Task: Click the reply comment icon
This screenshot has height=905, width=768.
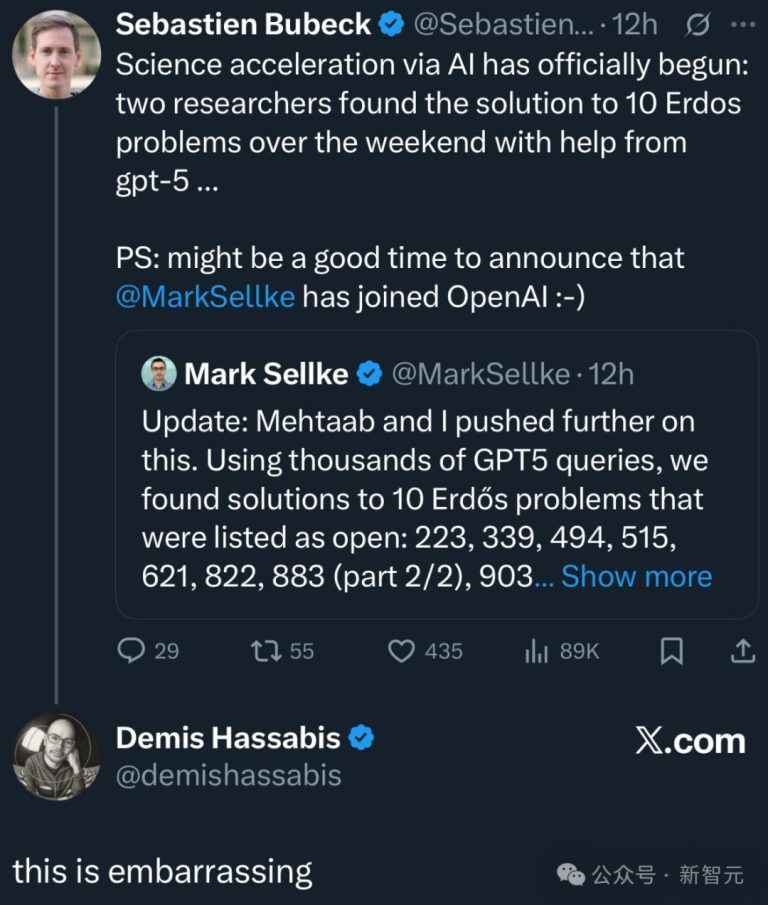Action: click(132, 651)
